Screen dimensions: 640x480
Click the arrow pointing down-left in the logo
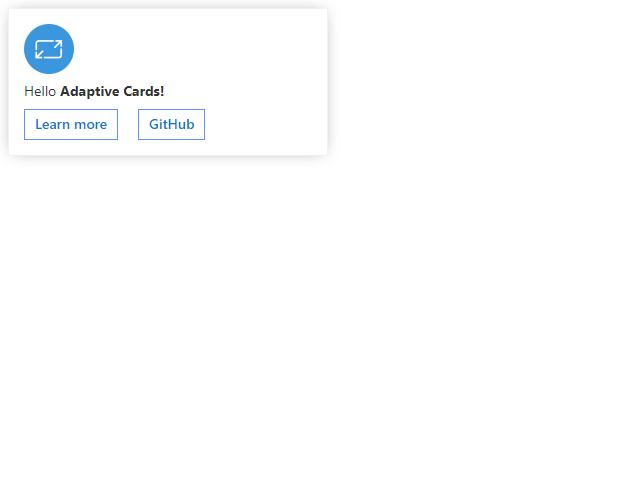tap(40, 54)
